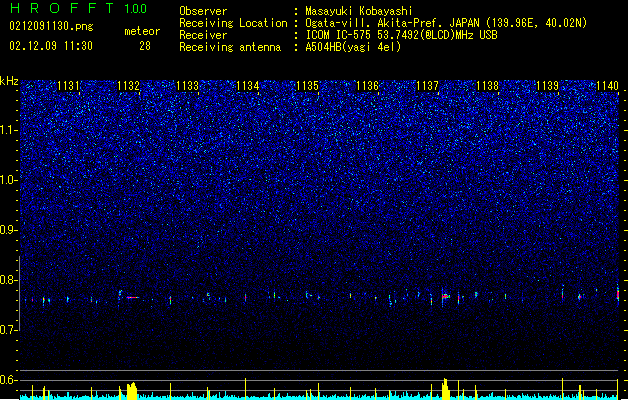Click the wide yellow intensity peak after 1137
The image size is (629, 400).
(x=445, y=389)
